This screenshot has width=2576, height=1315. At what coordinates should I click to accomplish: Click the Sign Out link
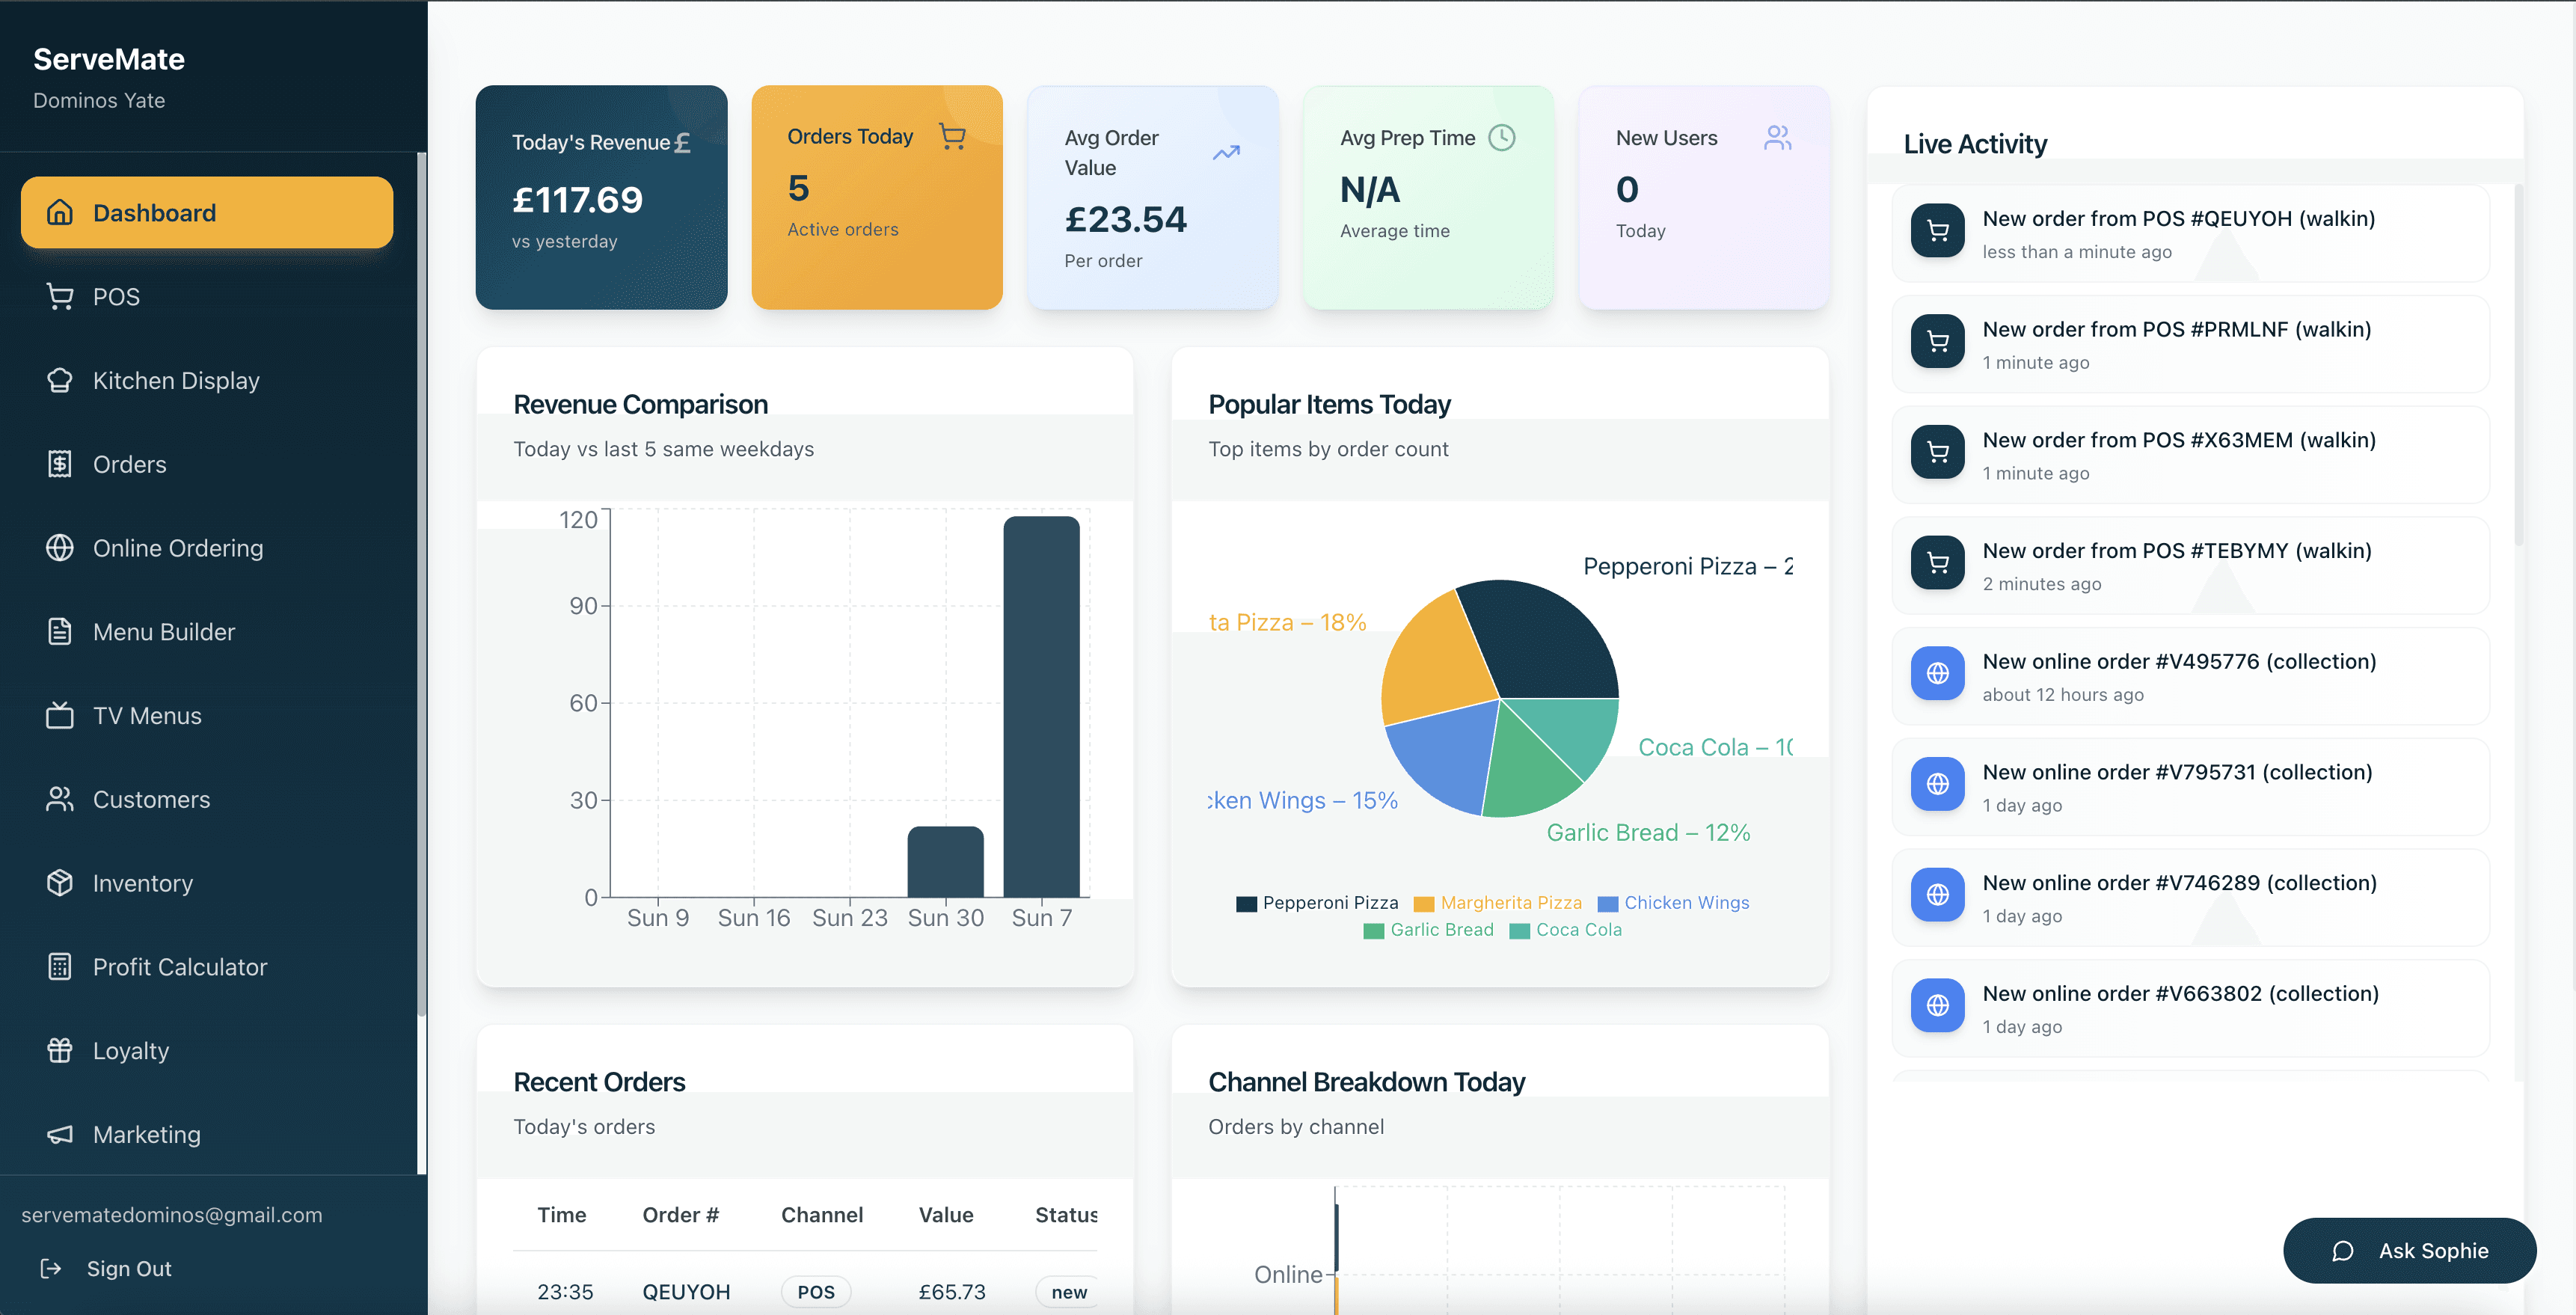(x=129, y=1268)
